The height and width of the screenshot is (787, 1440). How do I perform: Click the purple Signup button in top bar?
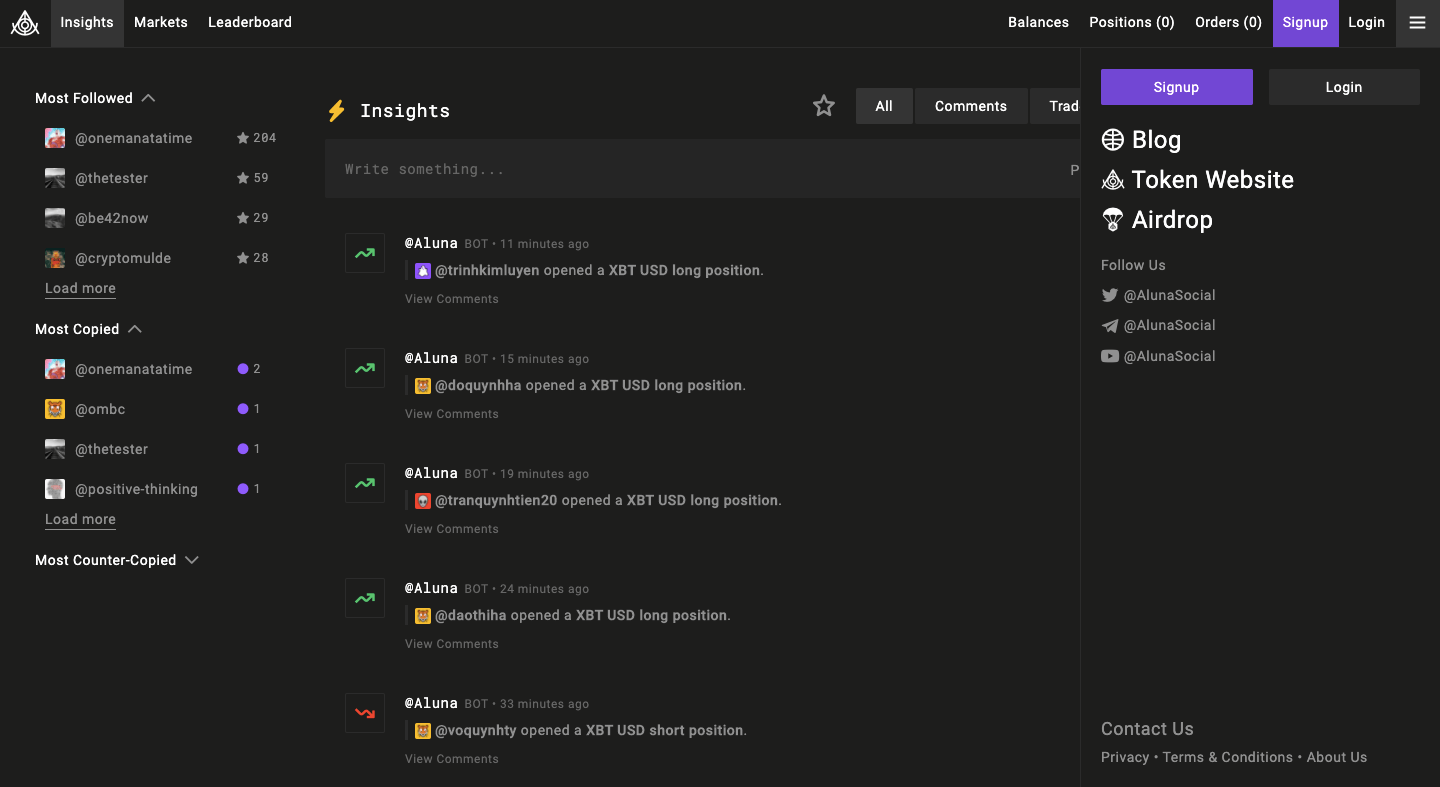[x=1306, y=23]
